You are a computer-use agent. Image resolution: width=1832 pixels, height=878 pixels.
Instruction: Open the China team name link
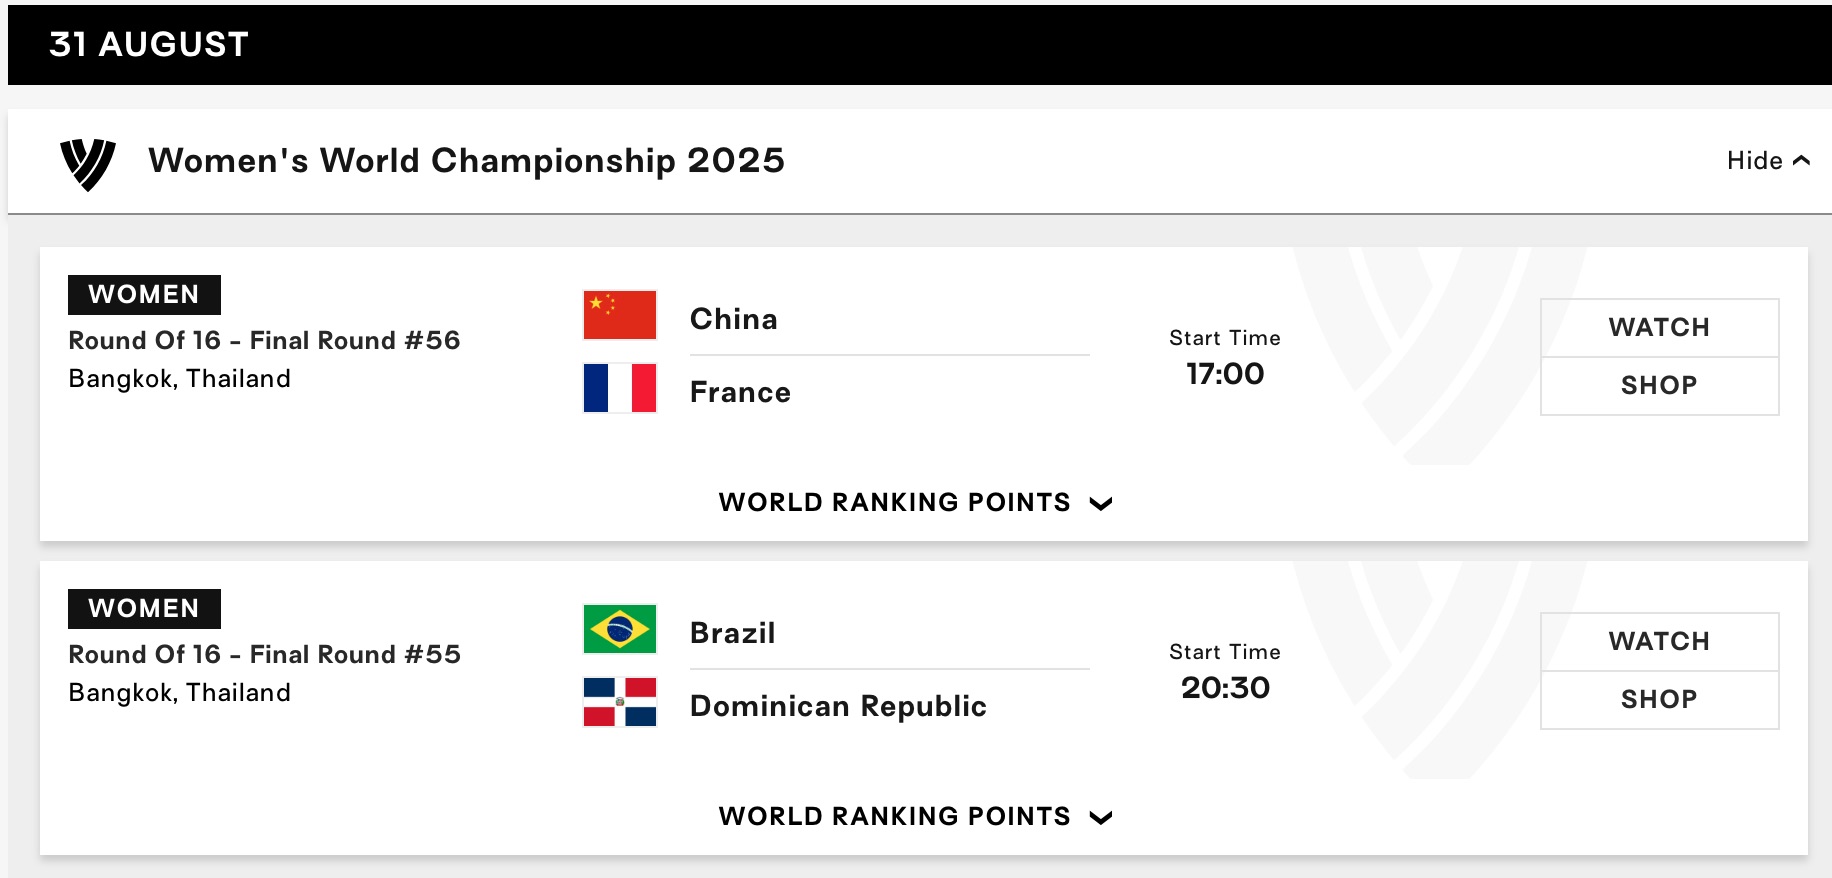pyautogui.click(x=734, y=319)
